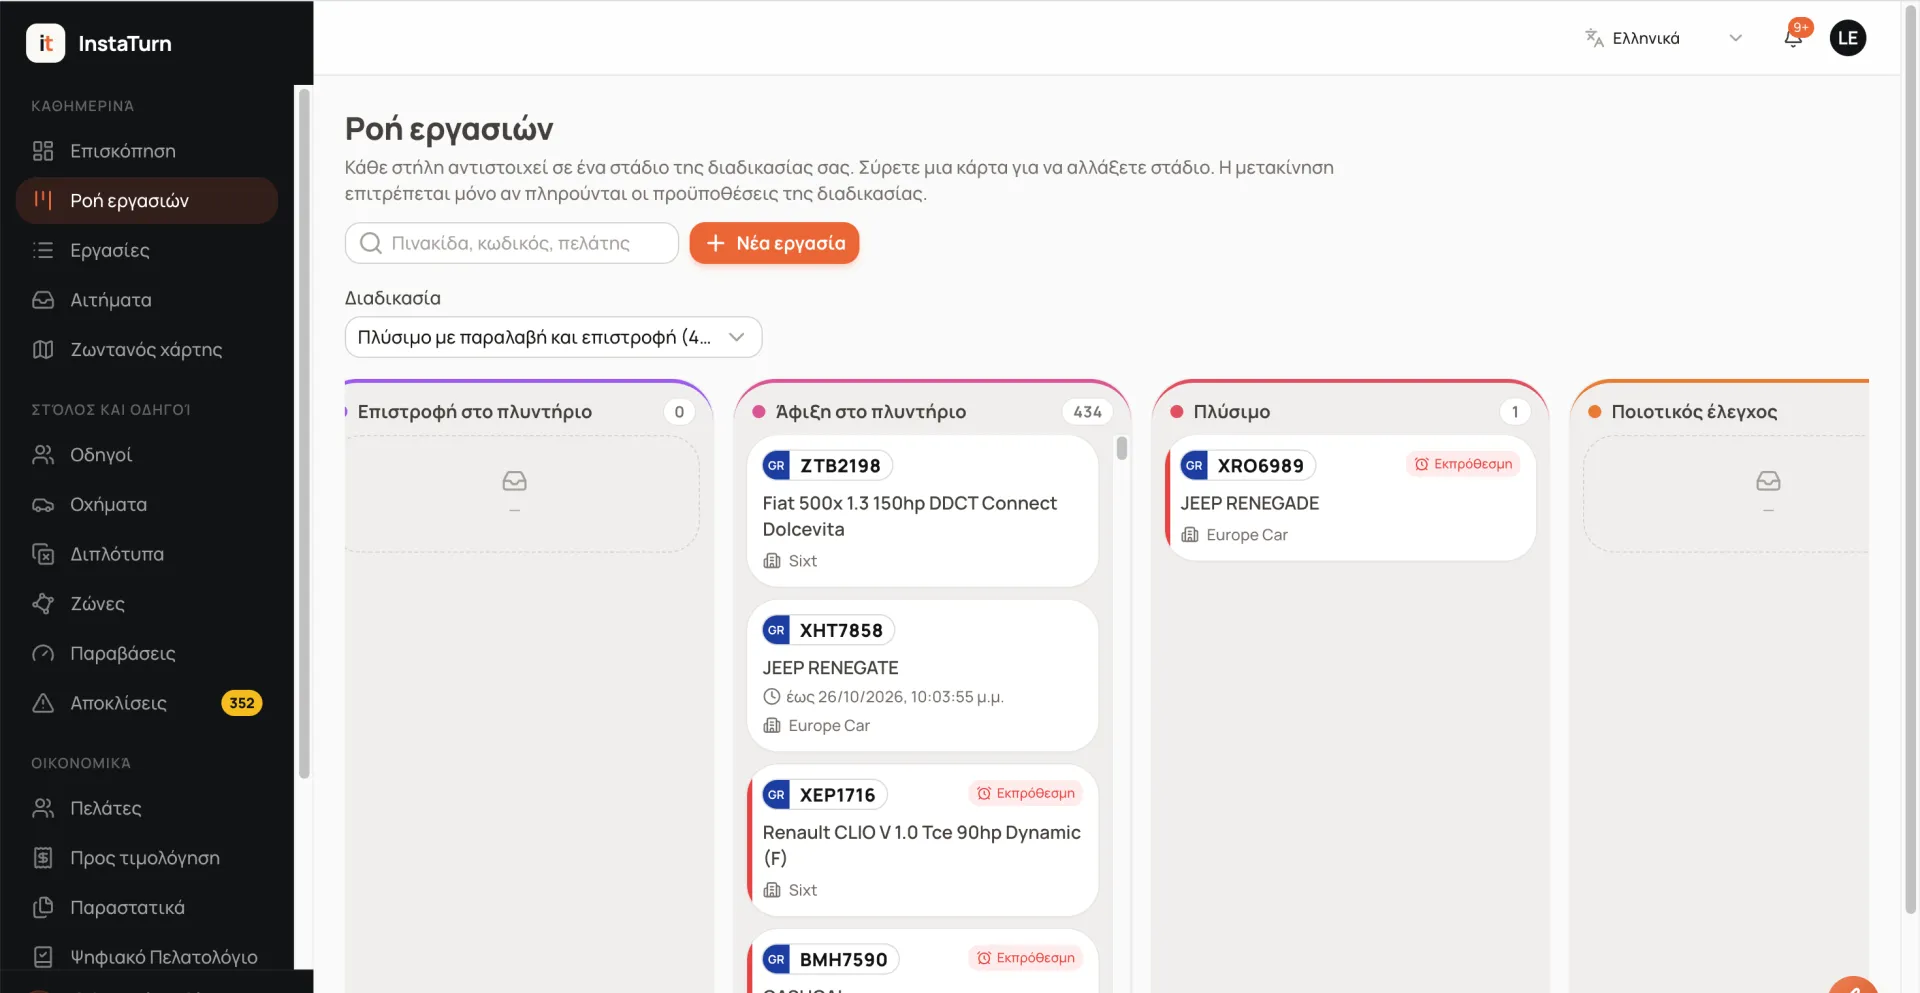
Task: Open Αιτήματα inbox icon in sidebar
Action: tap(43, 300)
